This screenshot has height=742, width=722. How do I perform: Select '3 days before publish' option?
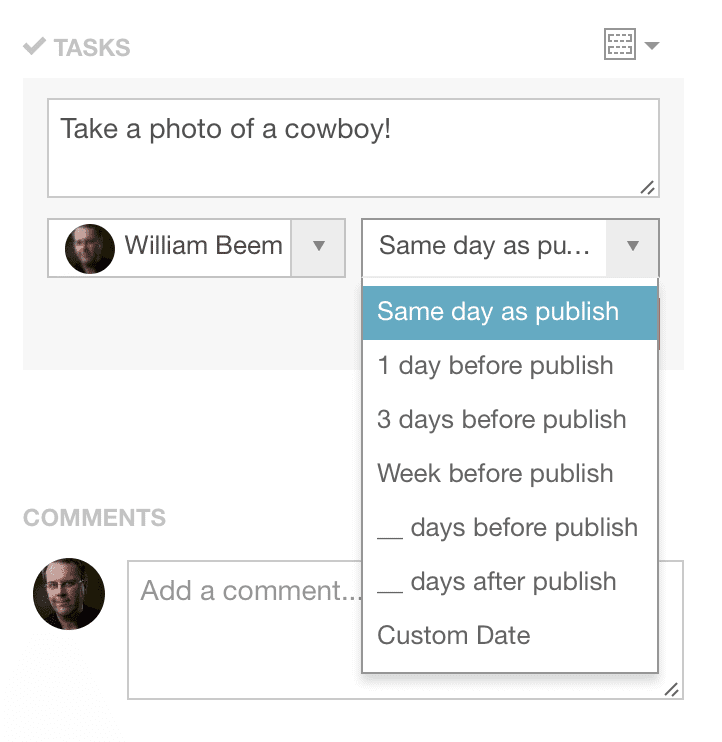pos(510,420)
